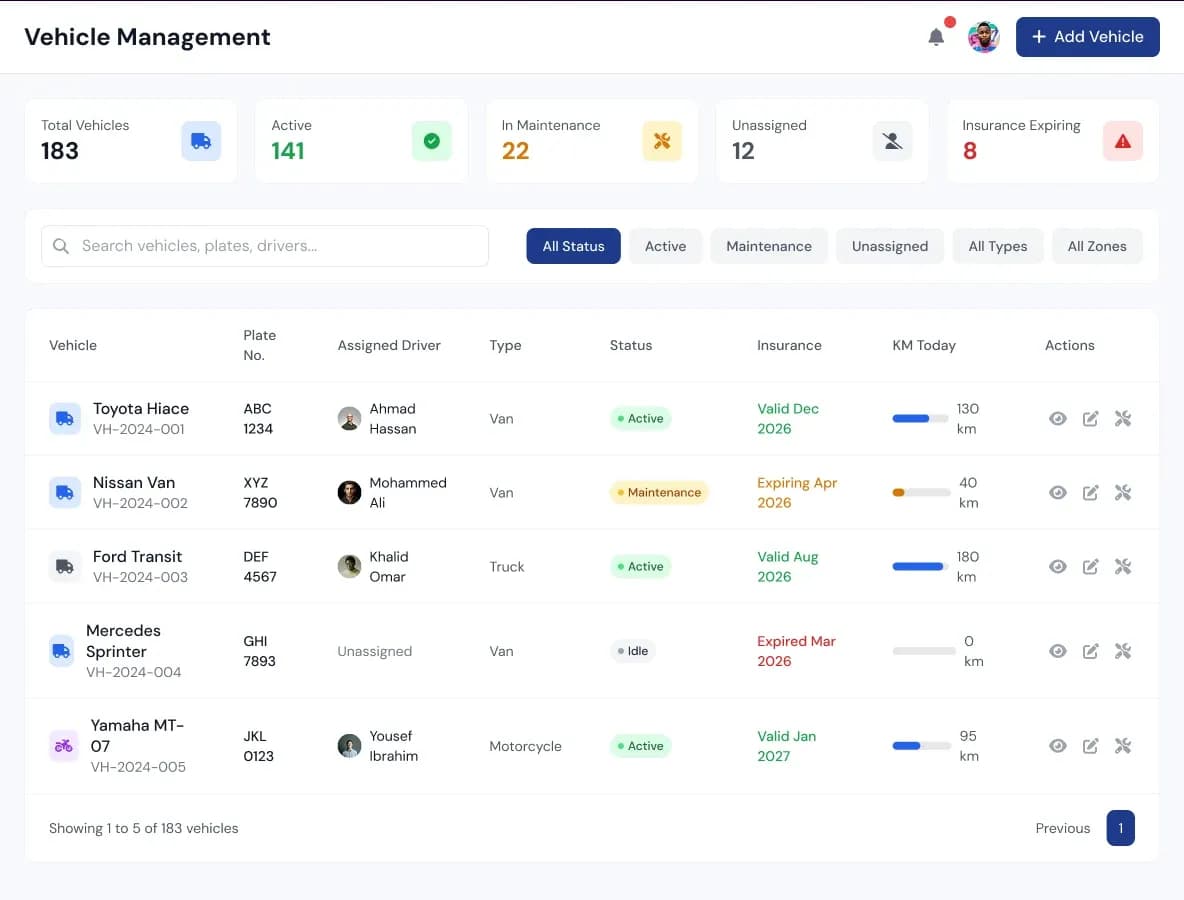The width and height of the screenshot is (1184, 900).
Task: Click the Yamaha motorcycle icon
Action: 63,746
